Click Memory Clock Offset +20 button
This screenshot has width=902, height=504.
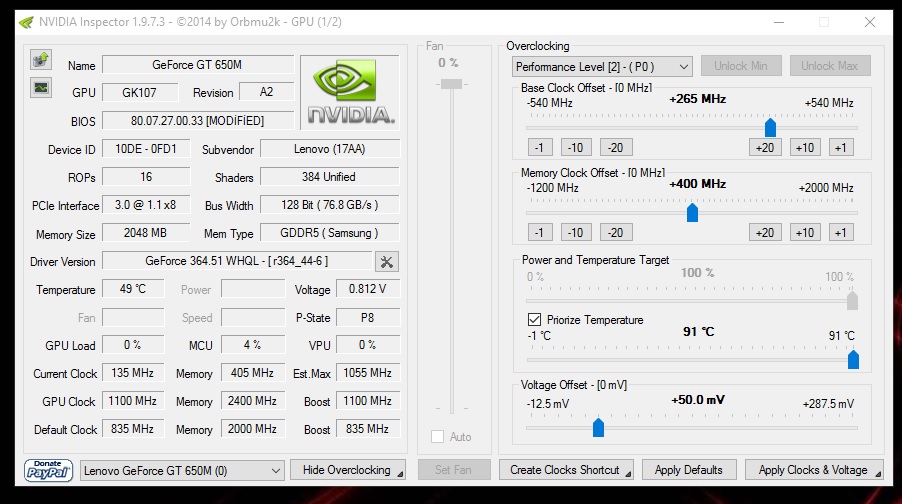click(765, 233)
